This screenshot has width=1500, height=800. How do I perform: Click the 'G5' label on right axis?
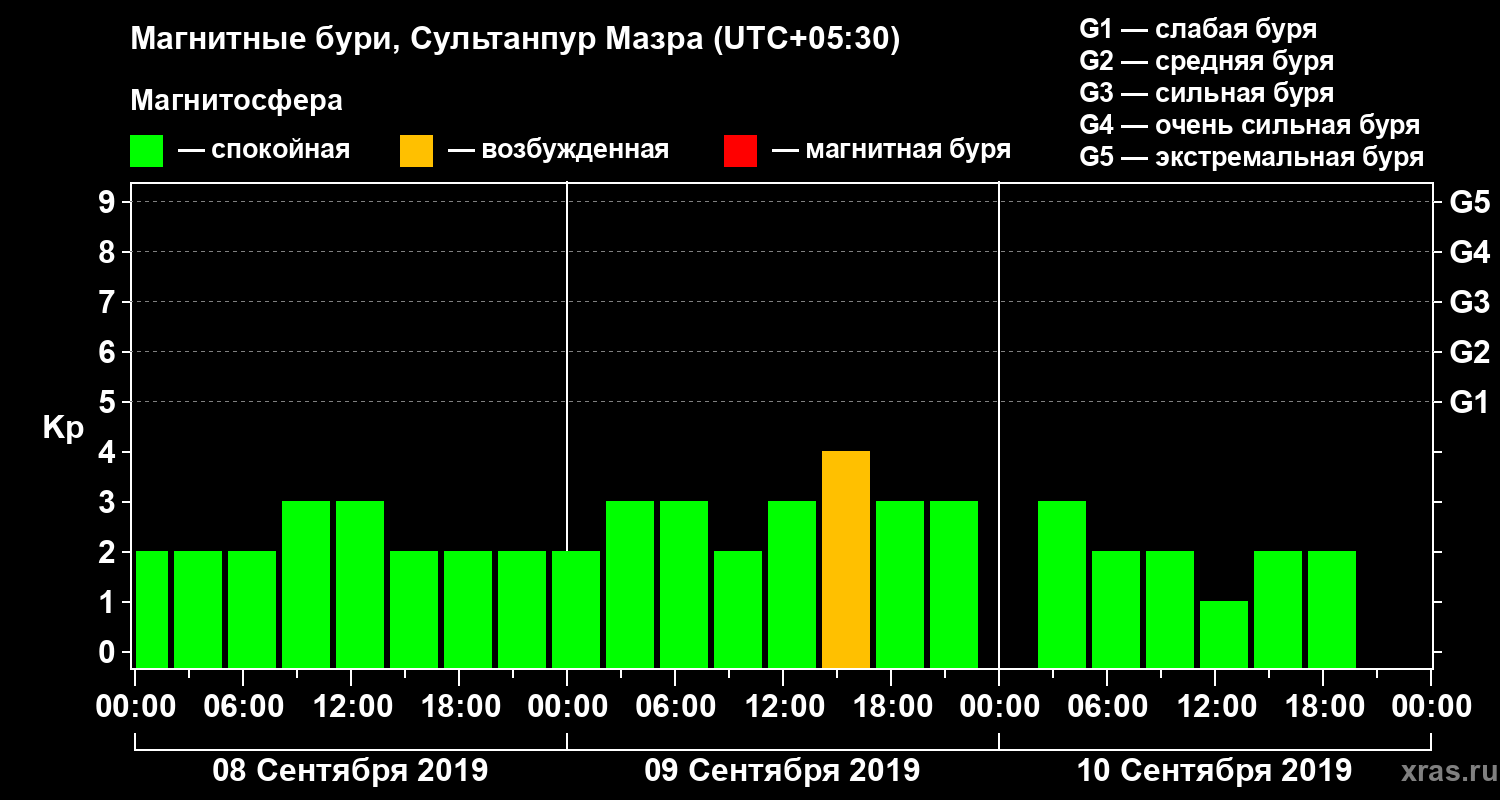[x=1469, y=203]
